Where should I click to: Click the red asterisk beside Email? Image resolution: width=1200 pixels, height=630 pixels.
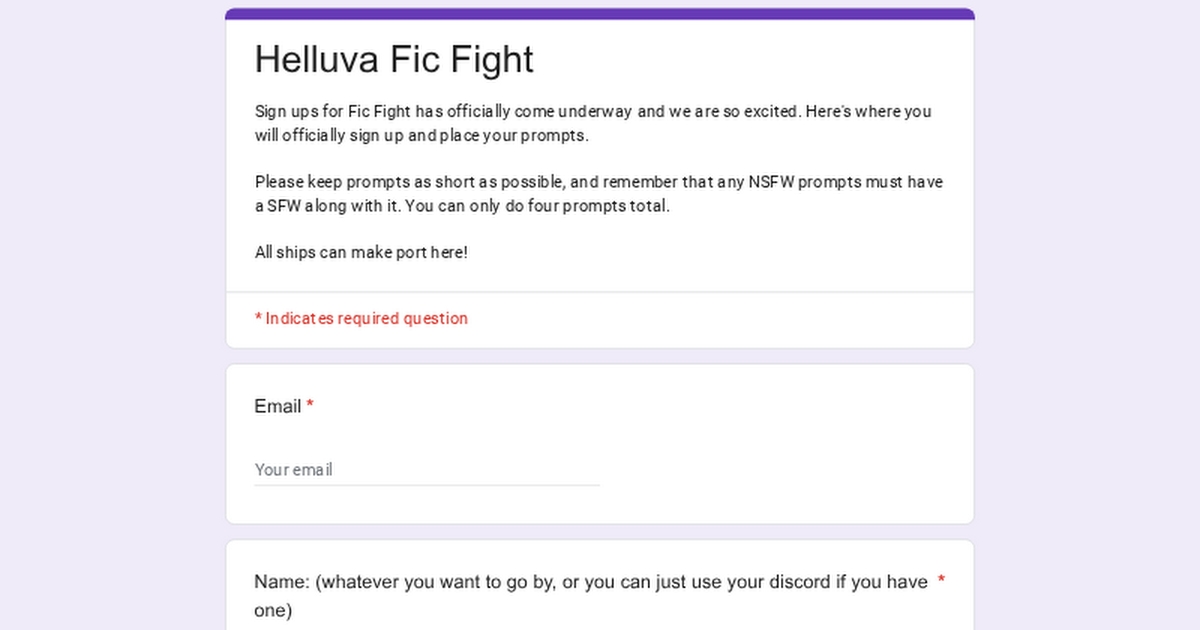point(310,406)
